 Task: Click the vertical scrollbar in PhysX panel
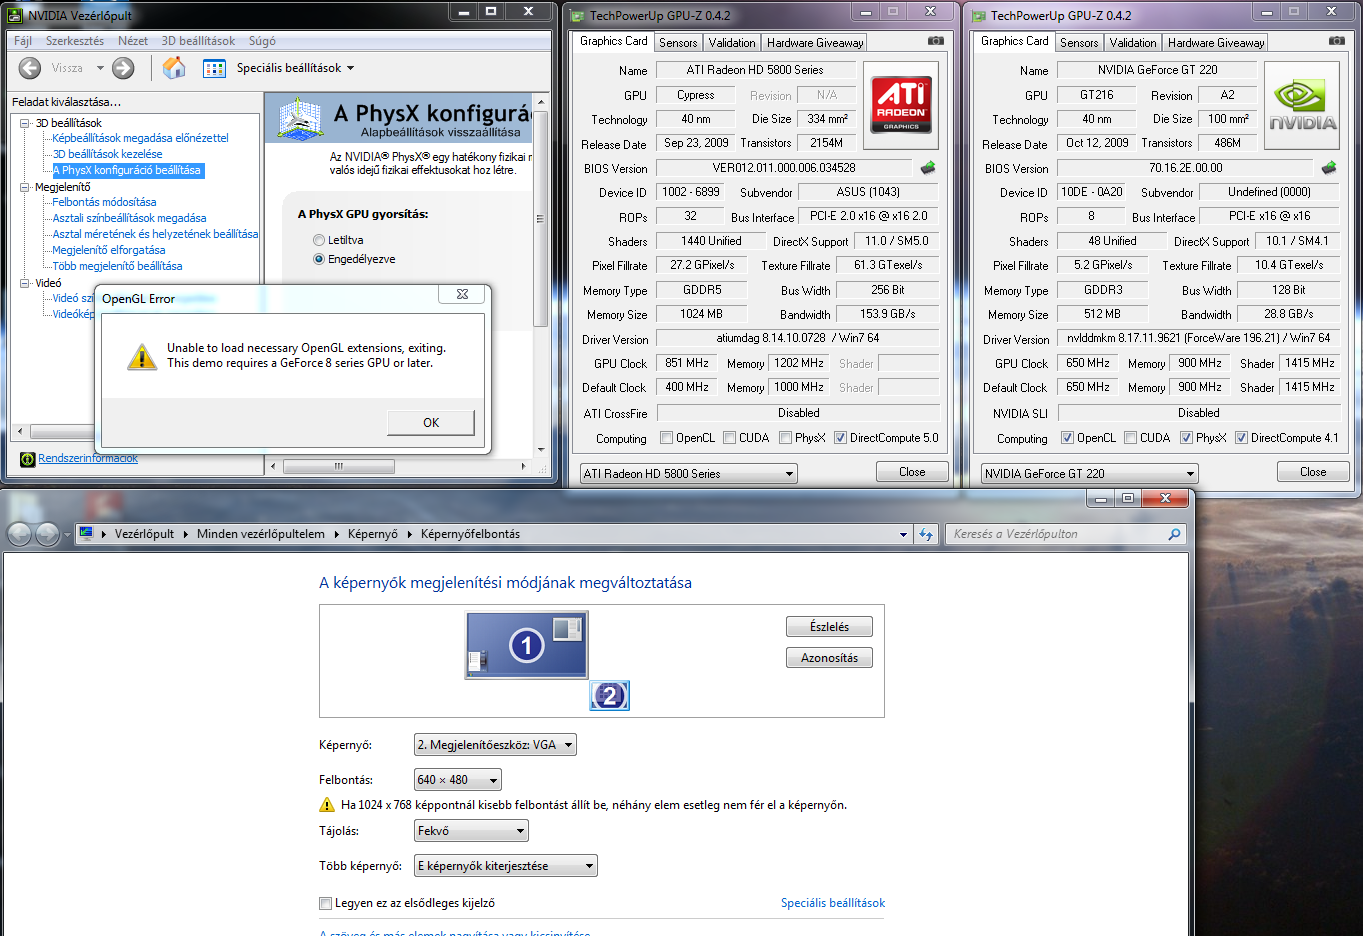pyautogui.click(x=541, y=220)
